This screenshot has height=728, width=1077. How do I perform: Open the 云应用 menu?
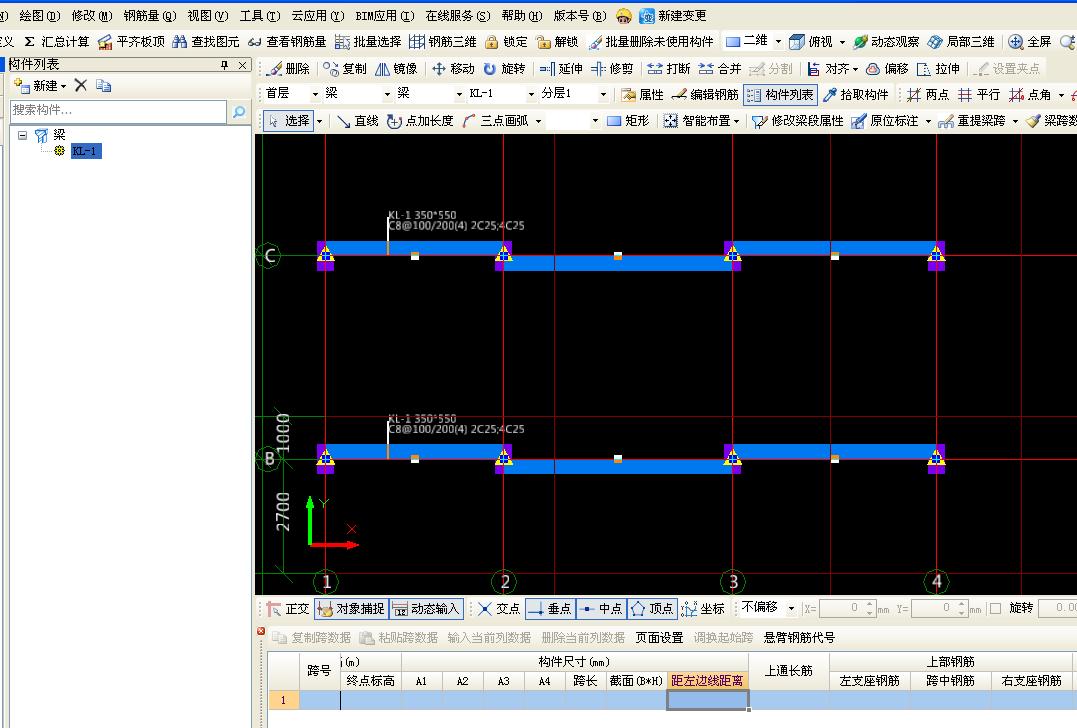pyautogui.click(x=317, y=16)
